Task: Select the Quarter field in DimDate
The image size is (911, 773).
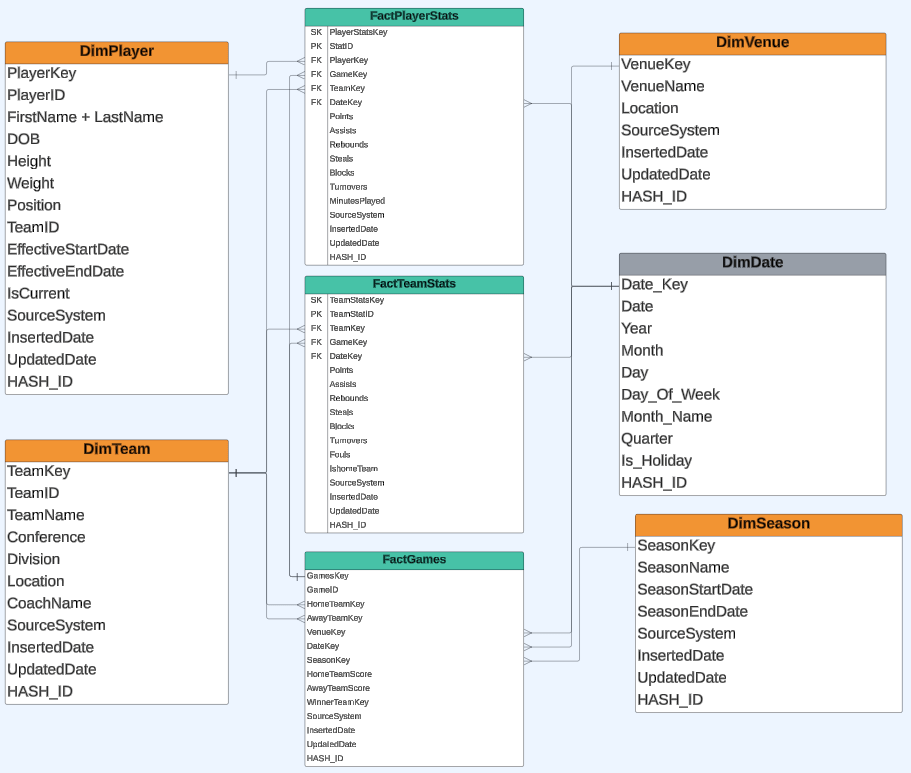Action: [752, 439]
